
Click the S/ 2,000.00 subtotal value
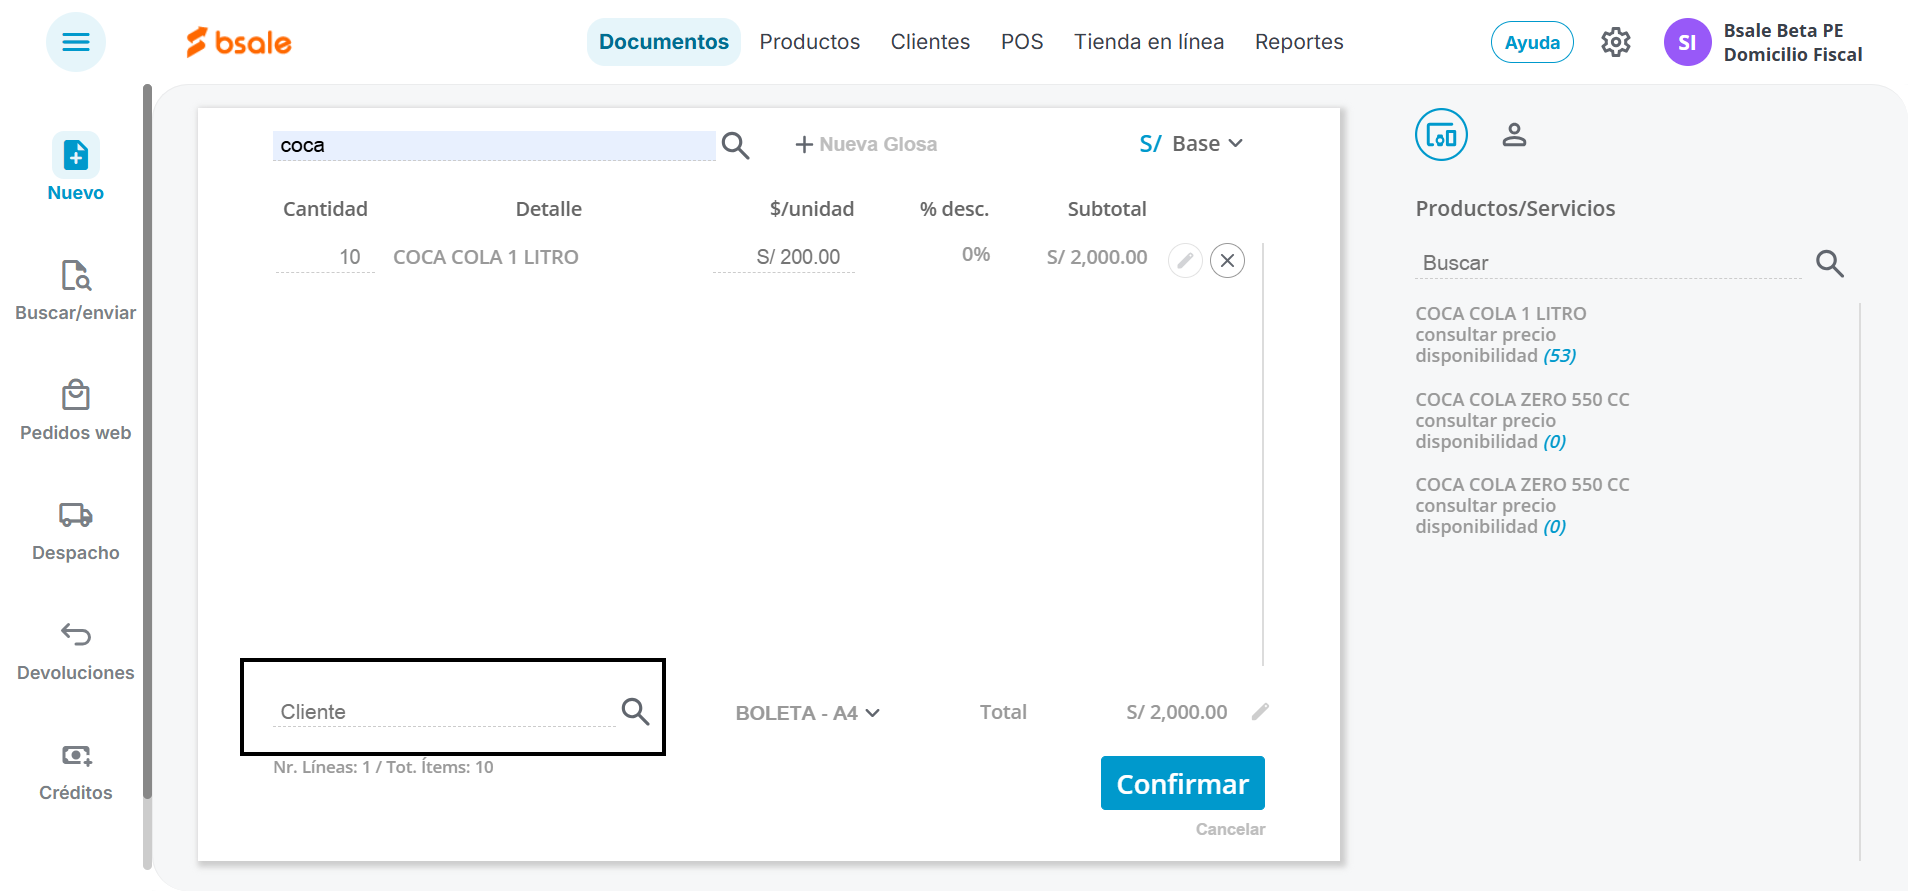point(1097,257)
